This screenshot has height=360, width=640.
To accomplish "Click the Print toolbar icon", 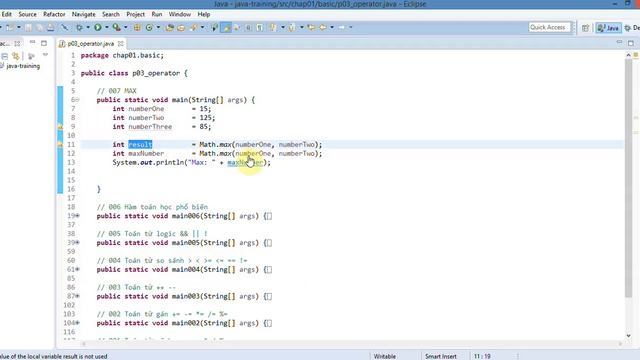I will (51, 27).
